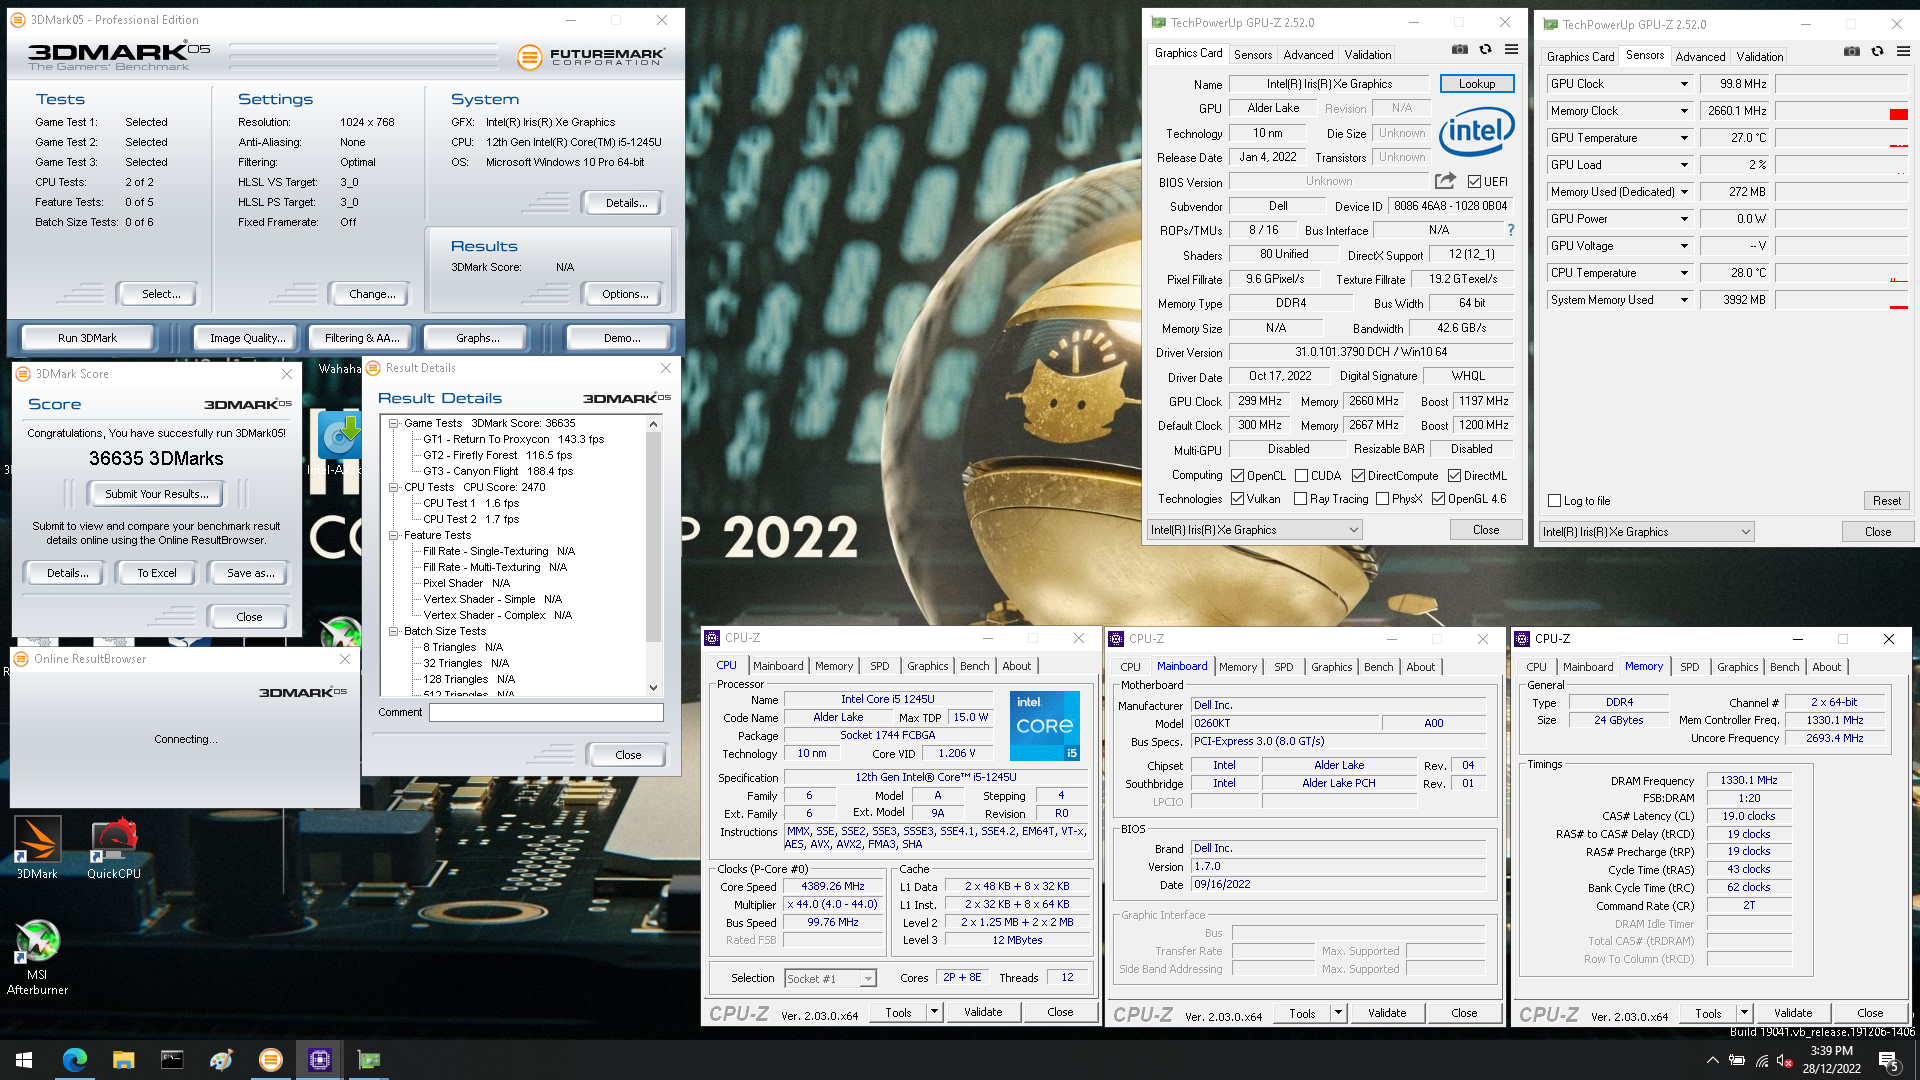Viewport: 1920px width, 1080px height.
Task: Click the System Memory Used sensor graph
Action: [x=1843, y=300]
